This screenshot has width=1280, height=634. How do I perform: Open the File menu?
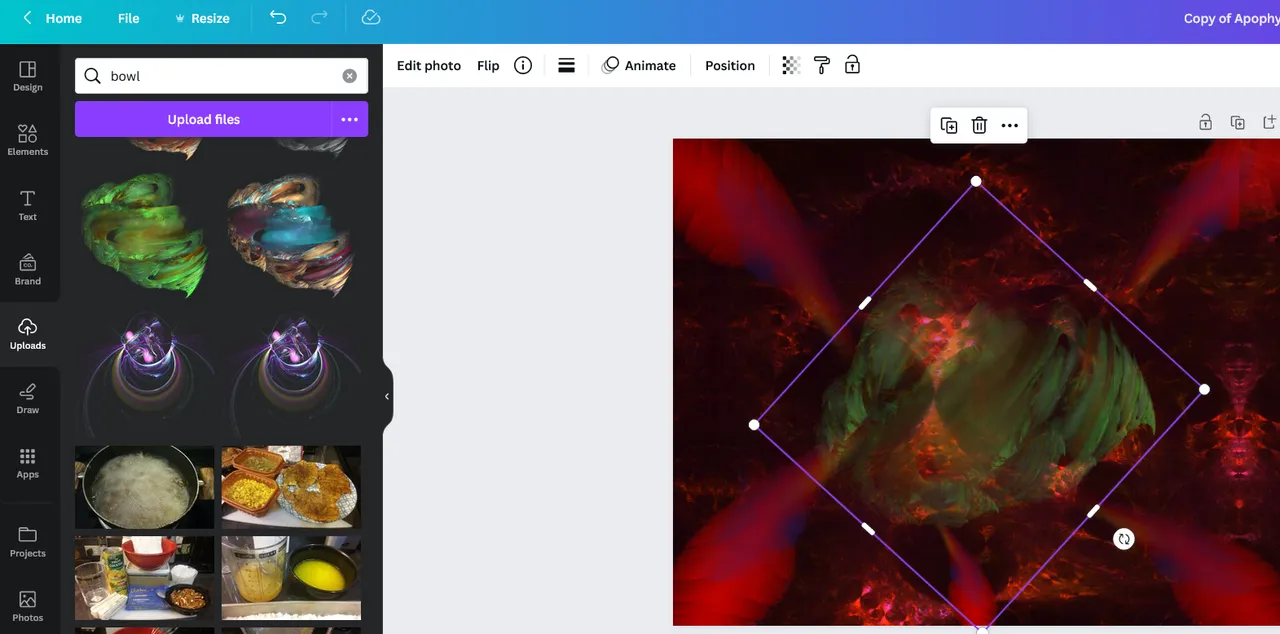[x=129, y=18]
